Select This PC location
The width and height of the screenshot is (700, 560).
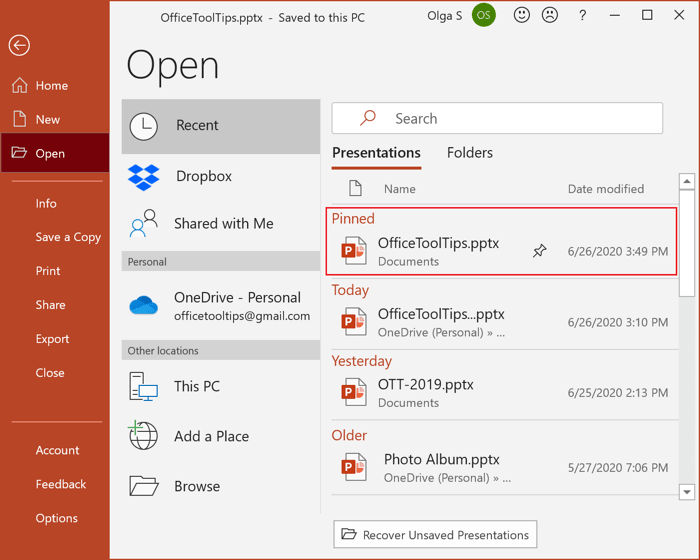point(221,386)
